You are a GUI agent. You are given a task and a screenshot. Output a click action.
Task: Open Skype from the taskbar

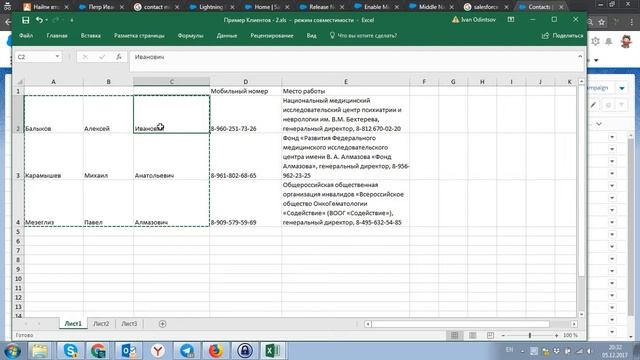(x=70, y=351)
